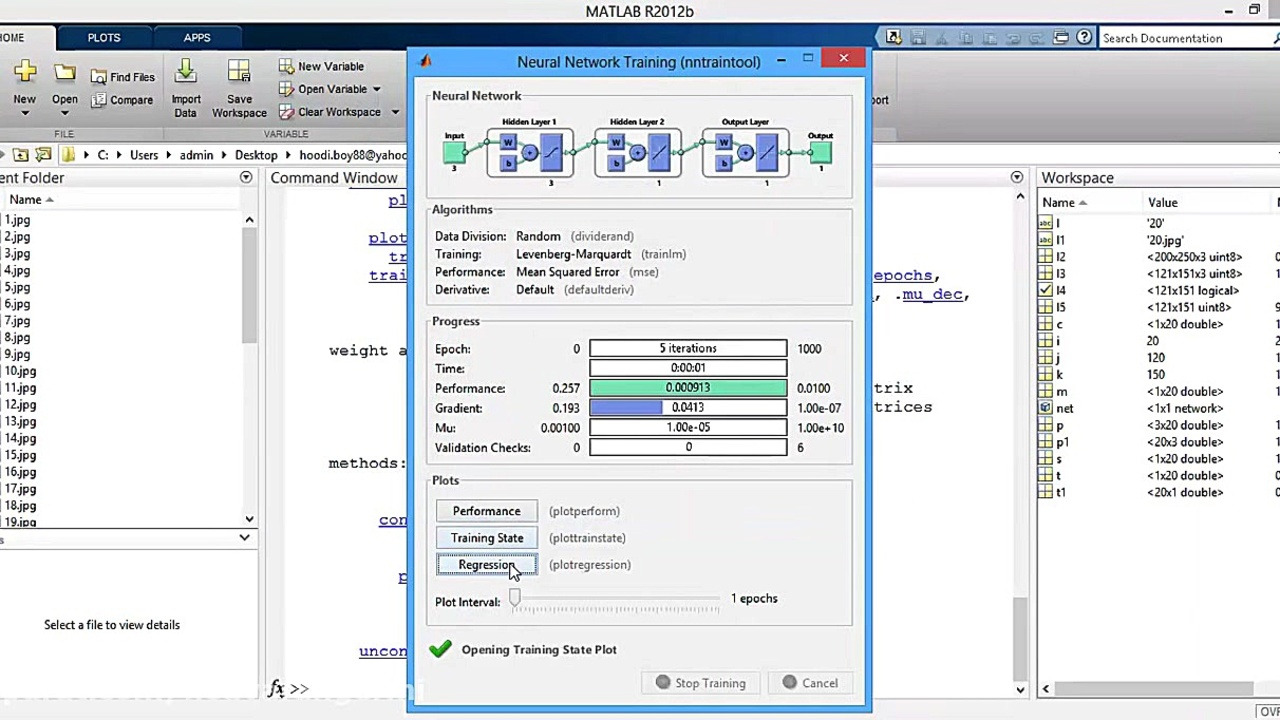Viewport: 1280px width, 720px height.
Task: Click the Open folder icon
Action: pyautogui.click(x=65, y=73)
